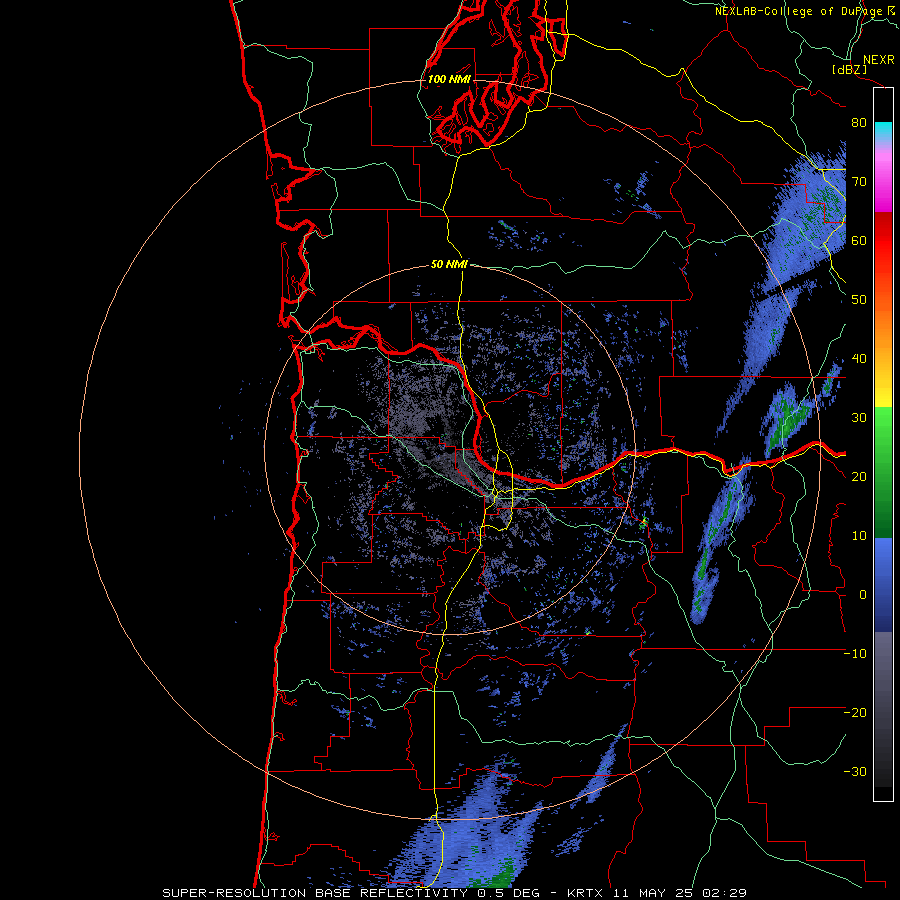Click the -10 value on the dBZ scale
Screen dimensions: 900x900
[x=855, y=654]
